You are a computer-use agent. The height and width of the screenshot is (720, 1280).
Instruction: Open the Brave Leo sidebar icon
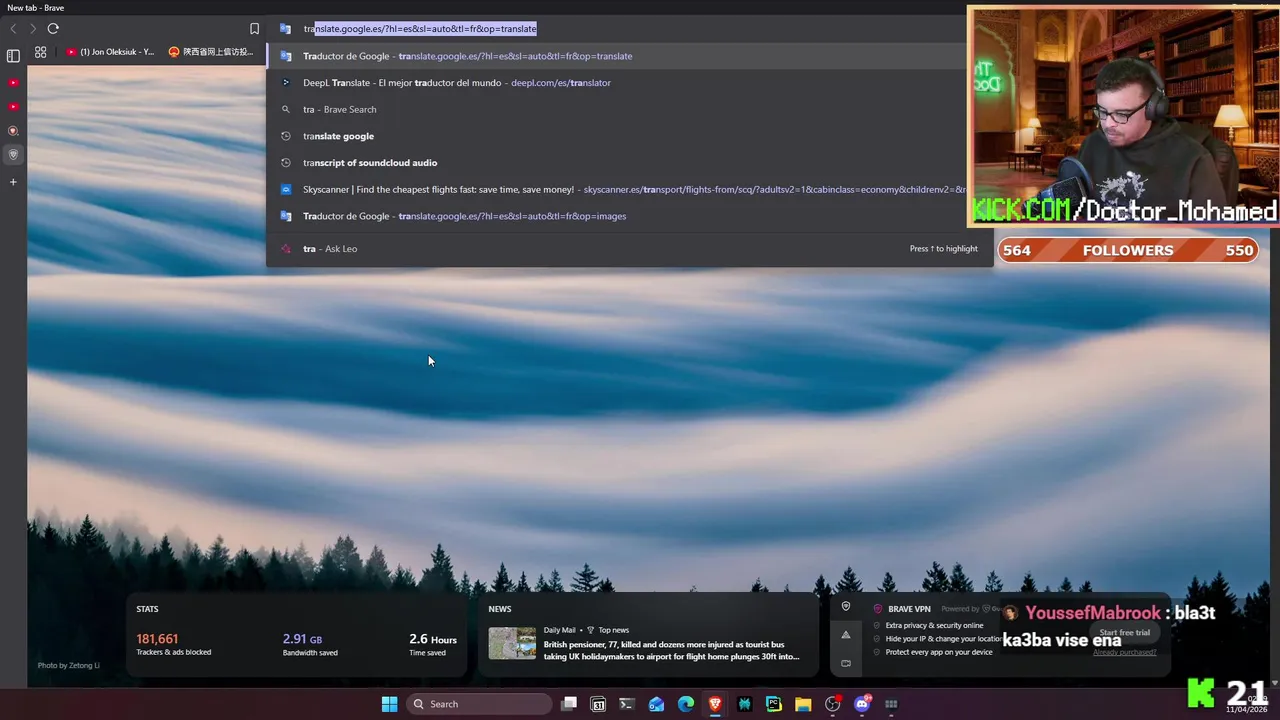click(x=13, y=131)
